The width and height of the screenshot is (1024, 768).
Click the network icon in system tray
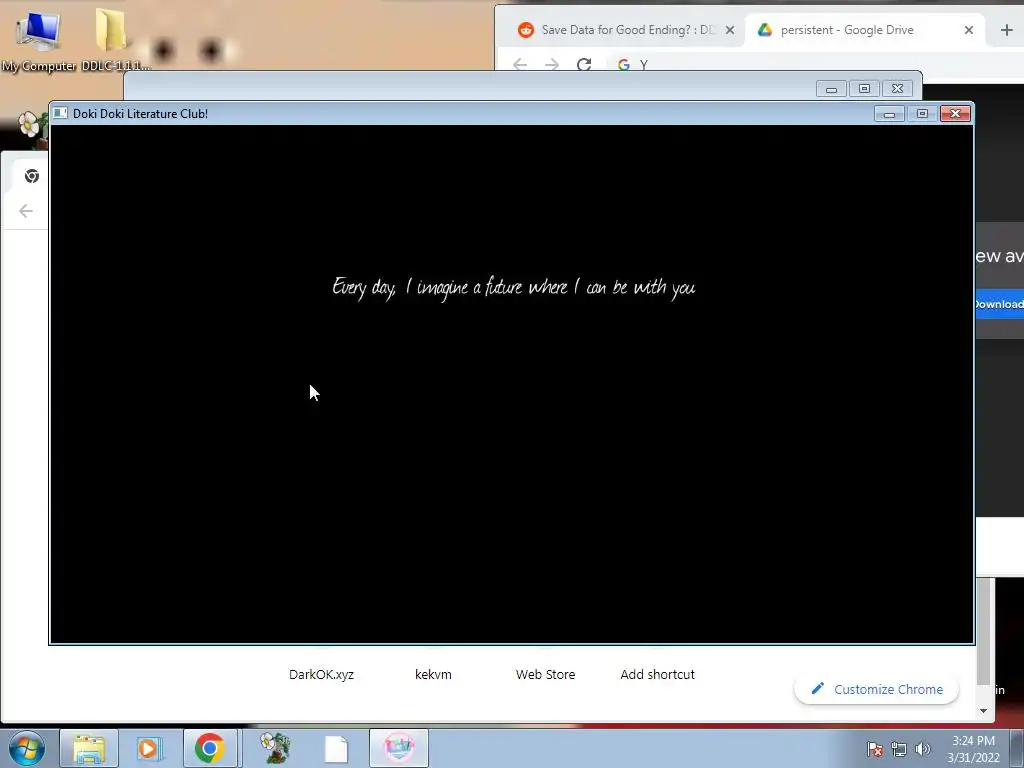899,749
